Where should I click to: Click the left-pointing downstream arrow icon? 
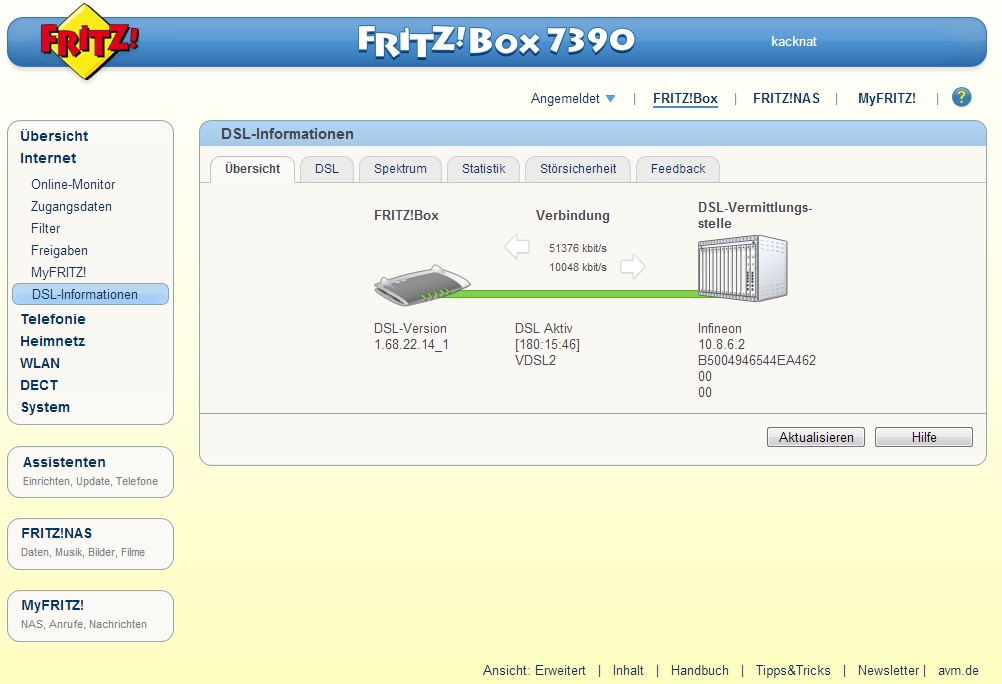point(517,247)
